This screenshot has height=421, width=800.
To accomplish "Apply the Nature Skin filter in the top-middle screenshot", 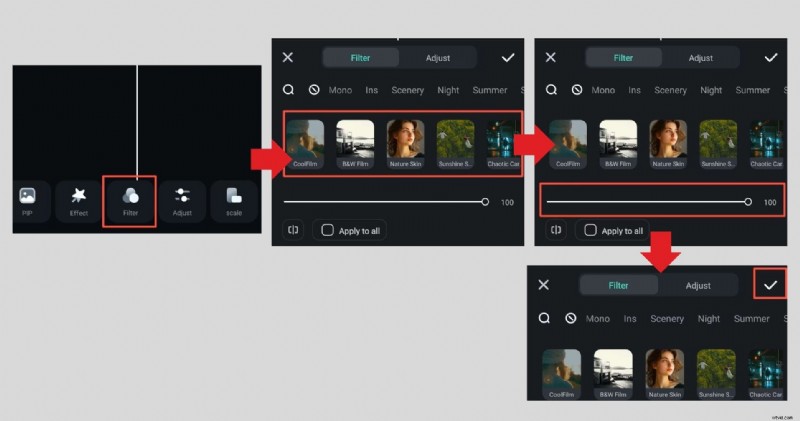I will click(406, 144).
